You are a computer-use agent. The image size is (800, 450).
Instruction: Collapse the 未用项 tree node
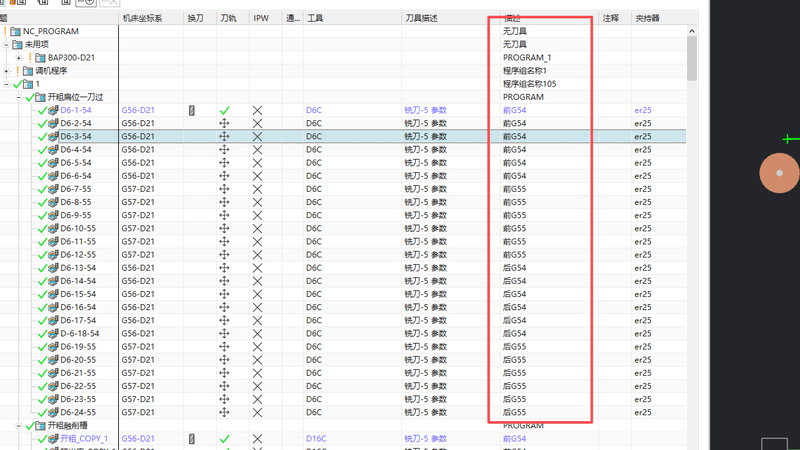6,44
